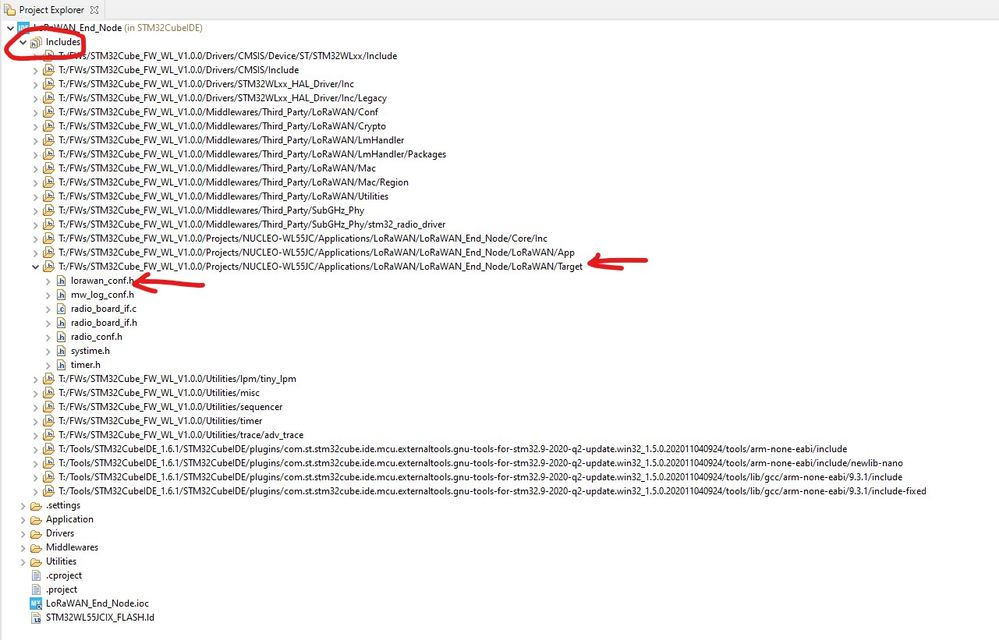Close the Project Explorer view tab
999x640 pixels.
94,10
